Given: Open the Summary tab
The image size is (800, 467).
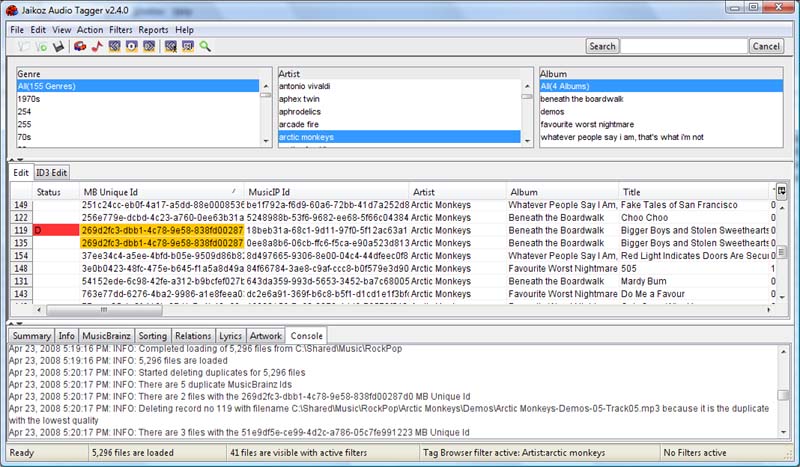Looking at the screenshot, I should 32,336.
